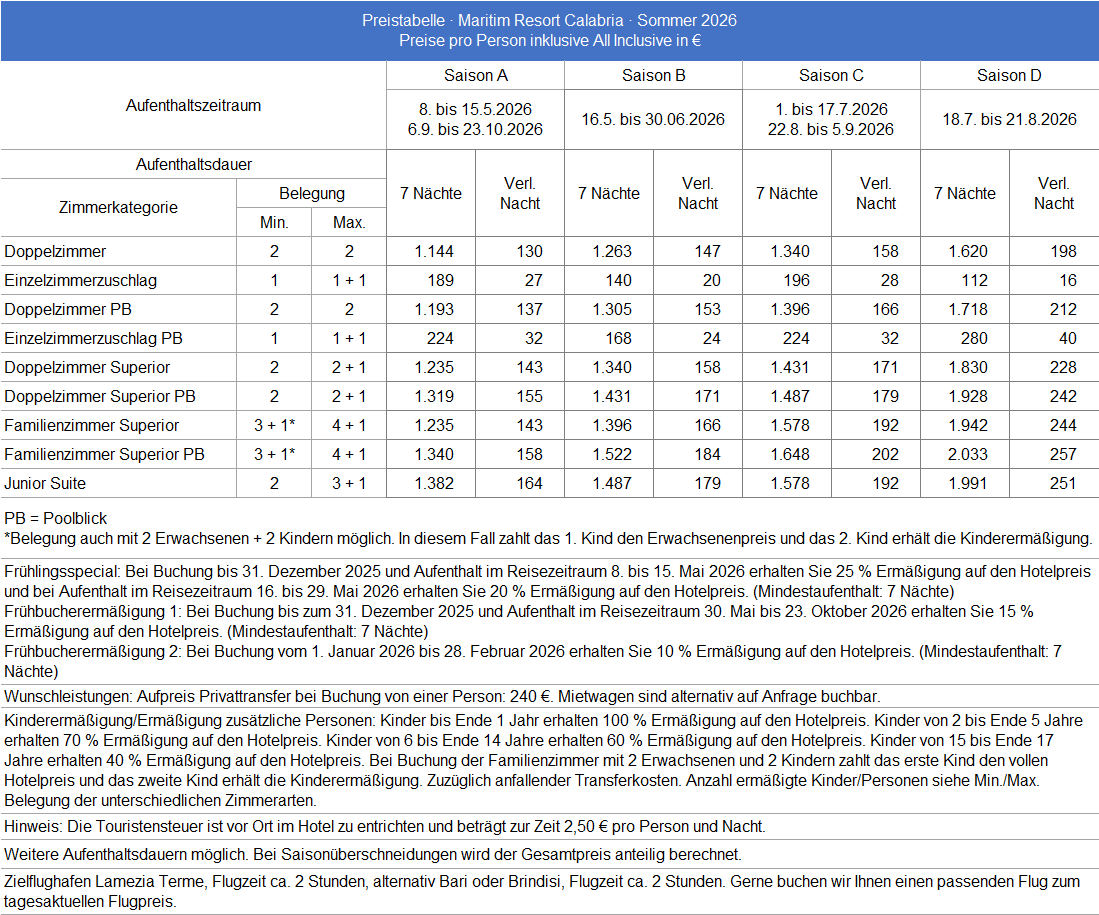Select the Saison A column header

coord(475,76)
